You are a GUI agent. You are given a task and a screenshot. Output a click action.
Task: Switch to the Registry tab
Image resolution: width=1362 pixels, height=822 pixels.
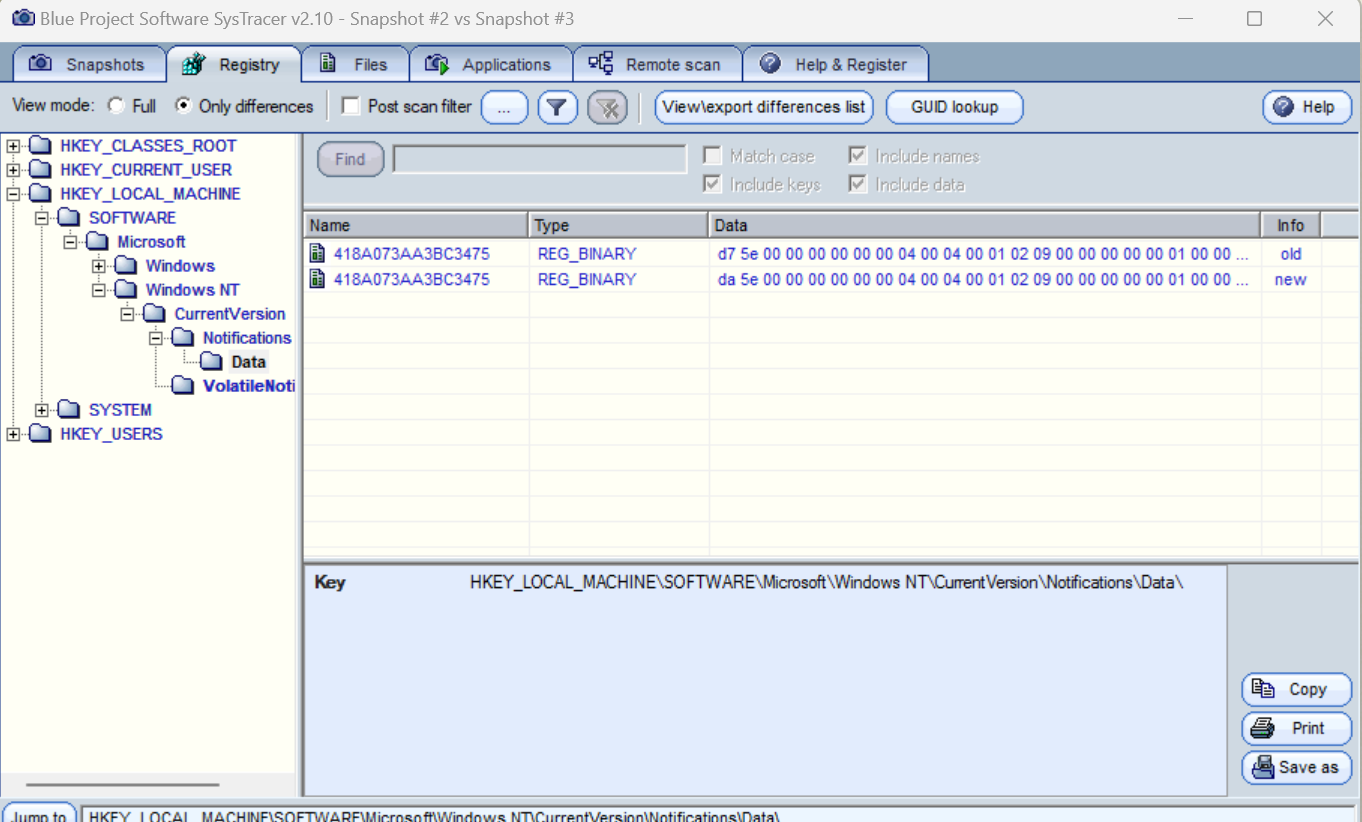click(x=233, y=64)
